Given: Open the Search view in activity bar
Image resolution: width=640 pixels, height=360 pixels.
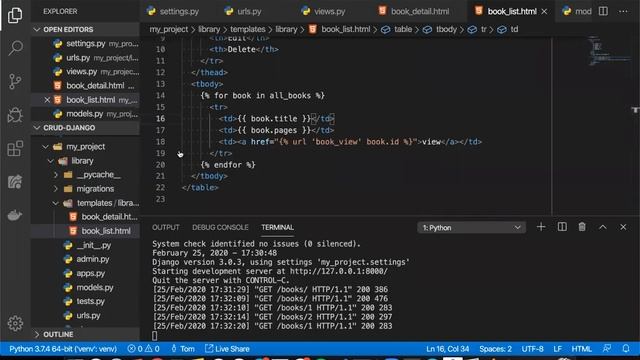Looking at the screenshot, I should coord(15,48).
